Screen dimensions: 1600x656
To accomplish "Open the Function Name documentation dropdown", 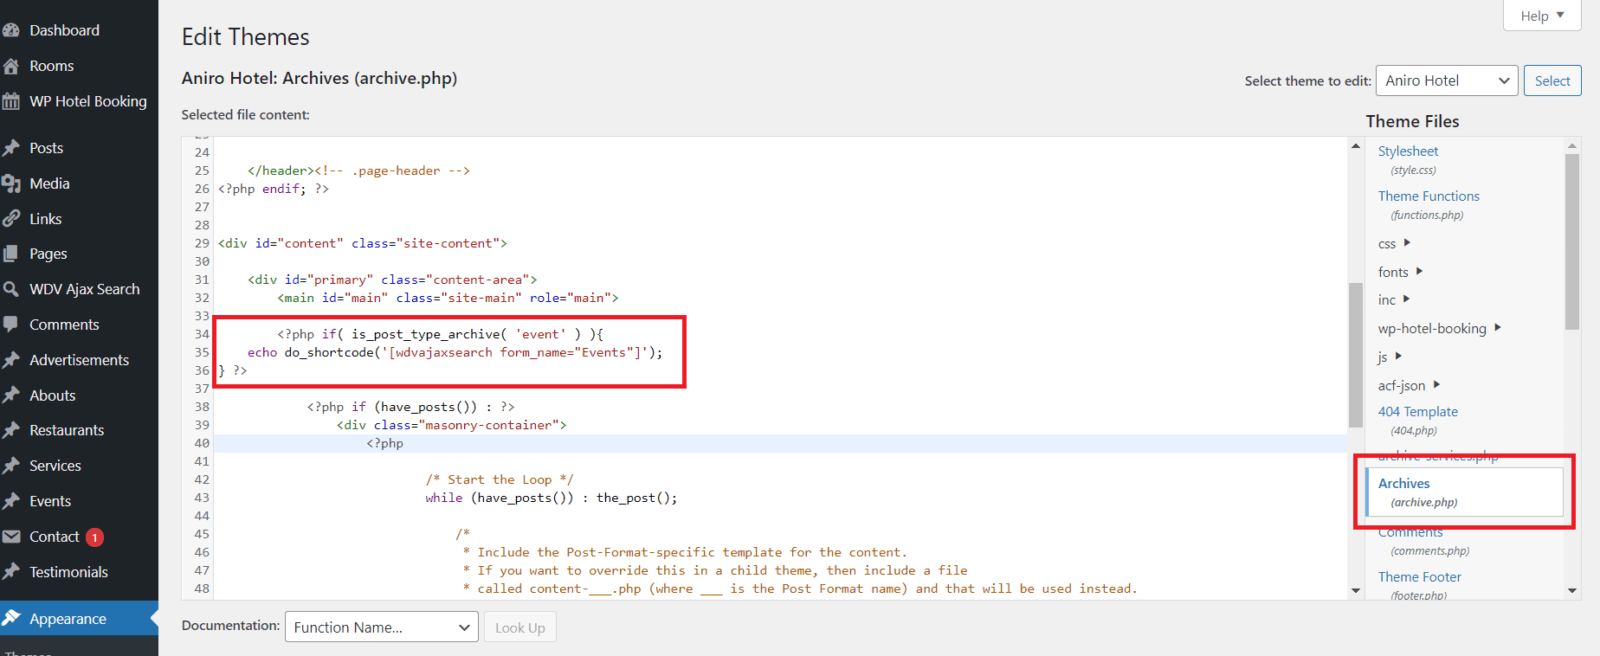I will 381,627.
